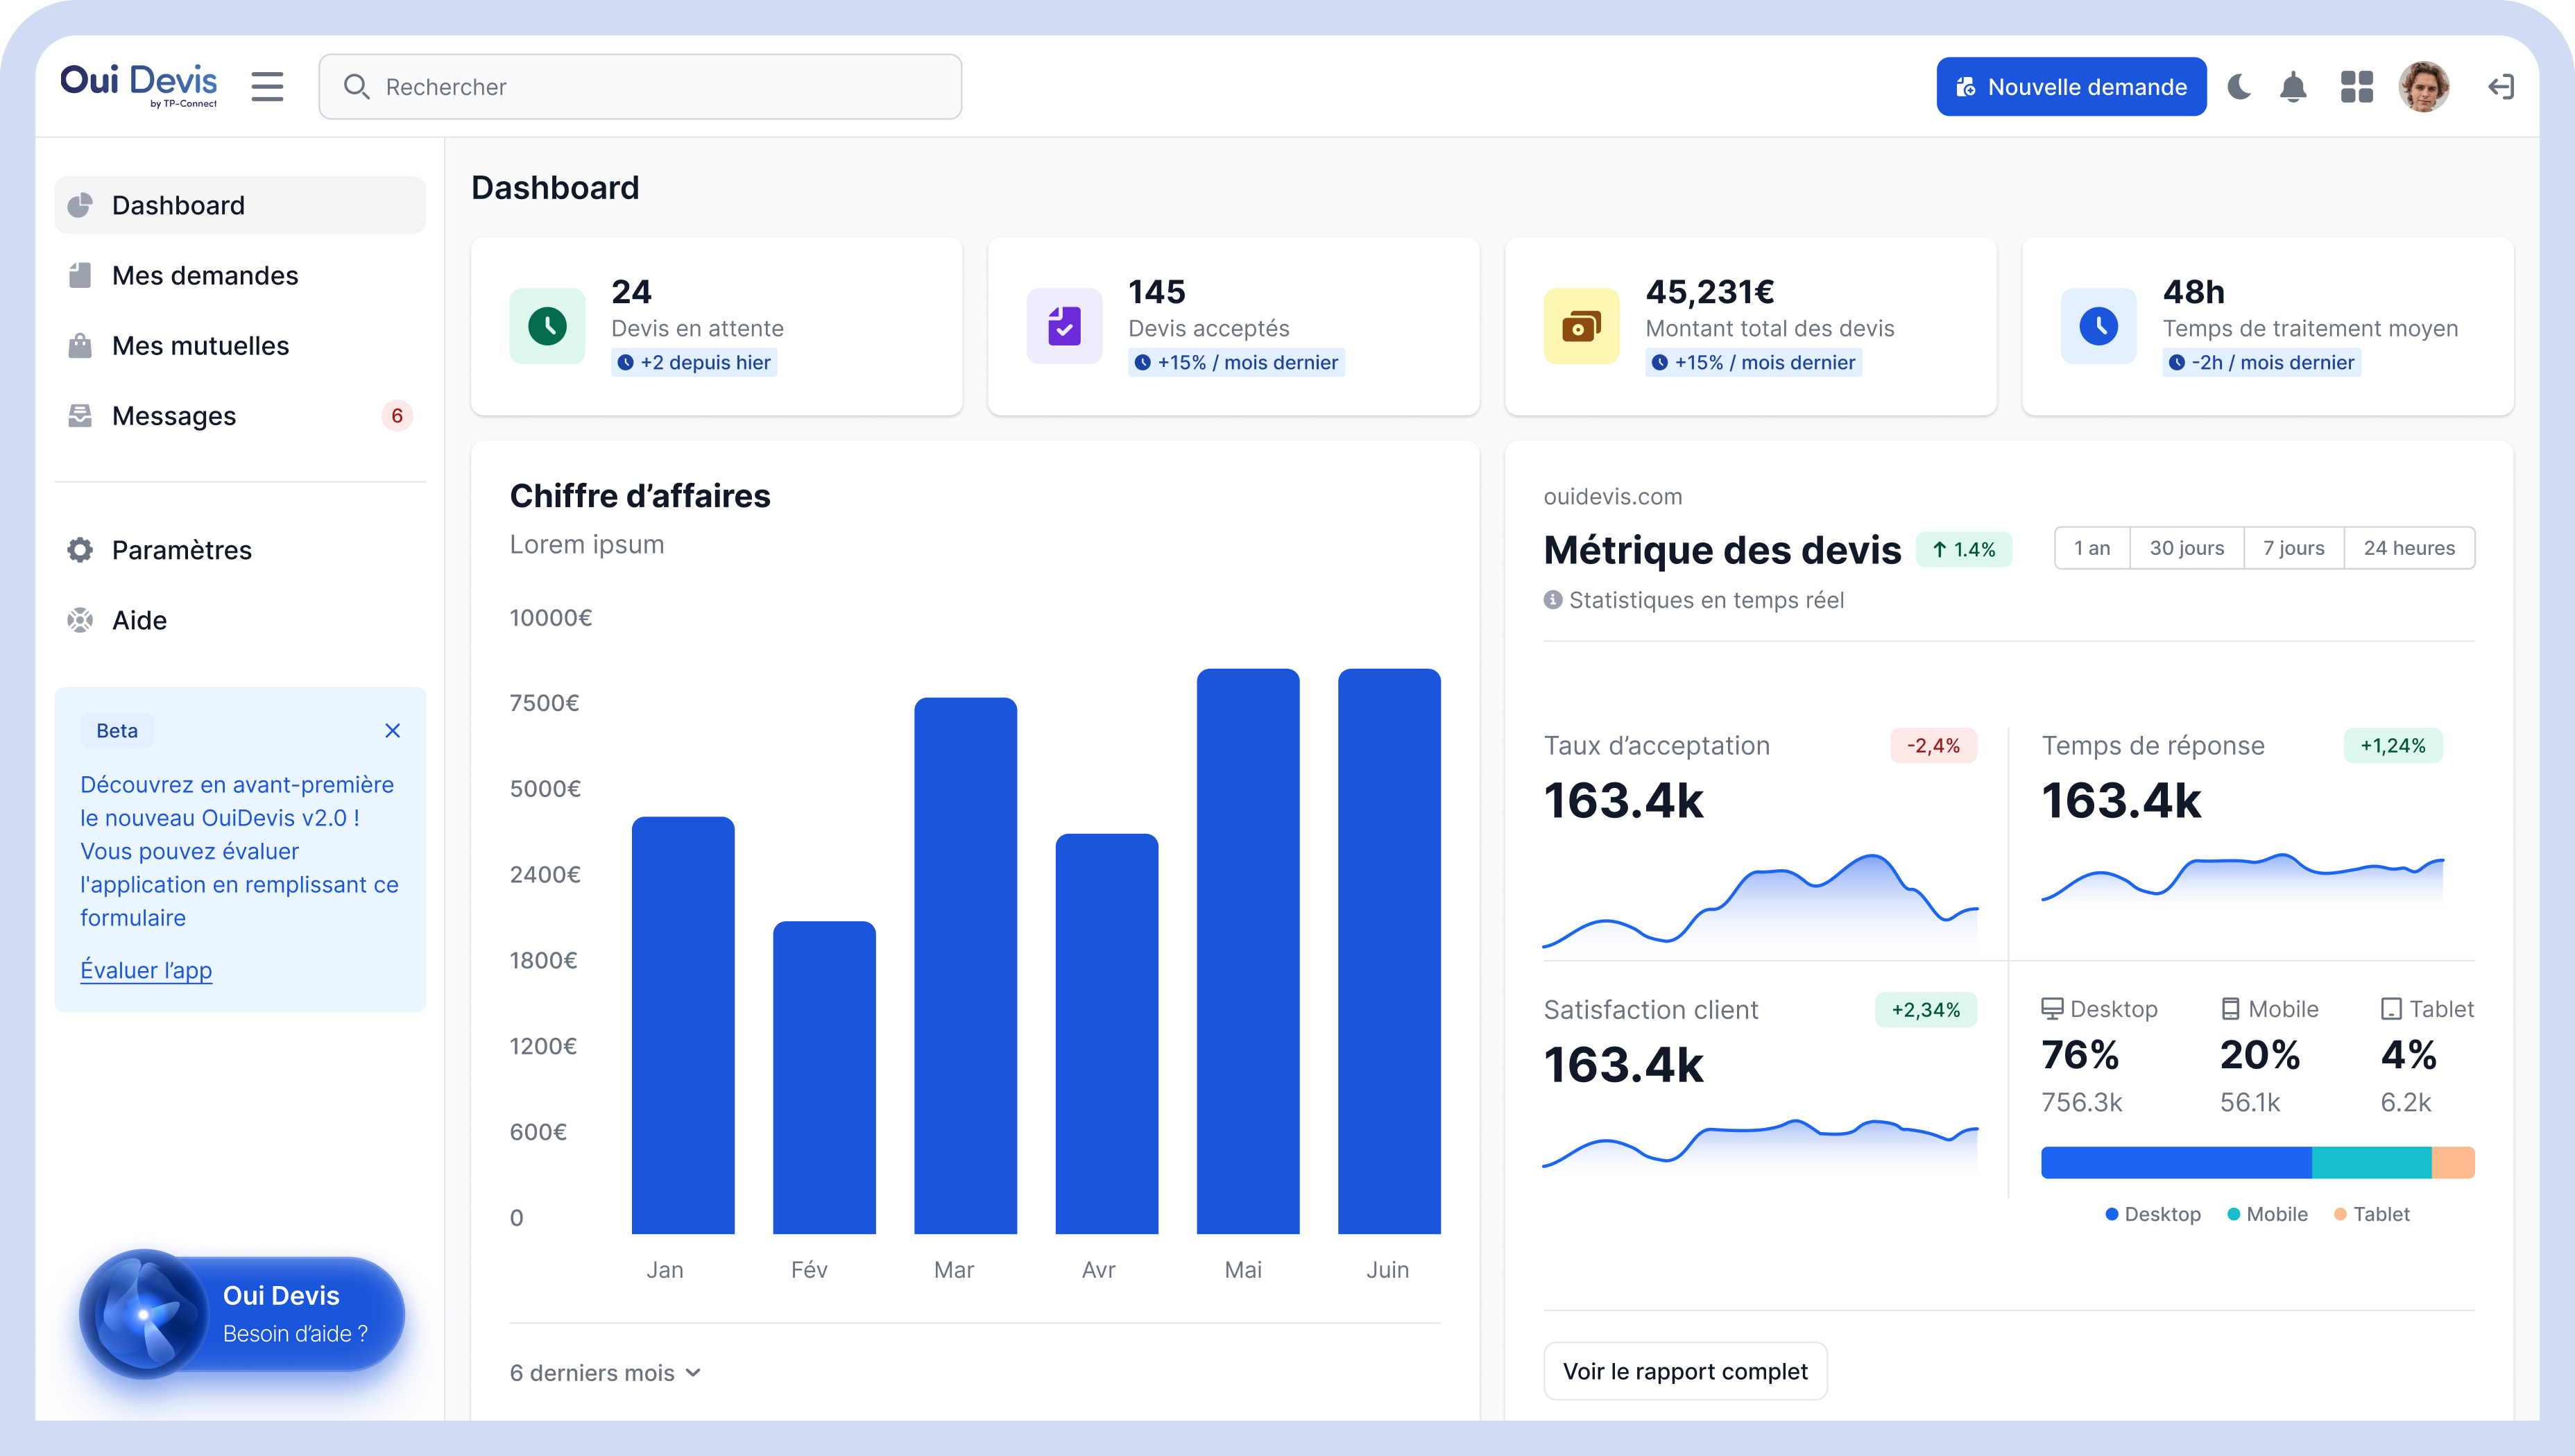The width and height of the screenshot is (2575, 1456).
Task: Click the logout arrow icon
Action: [x=2501, y=87]
